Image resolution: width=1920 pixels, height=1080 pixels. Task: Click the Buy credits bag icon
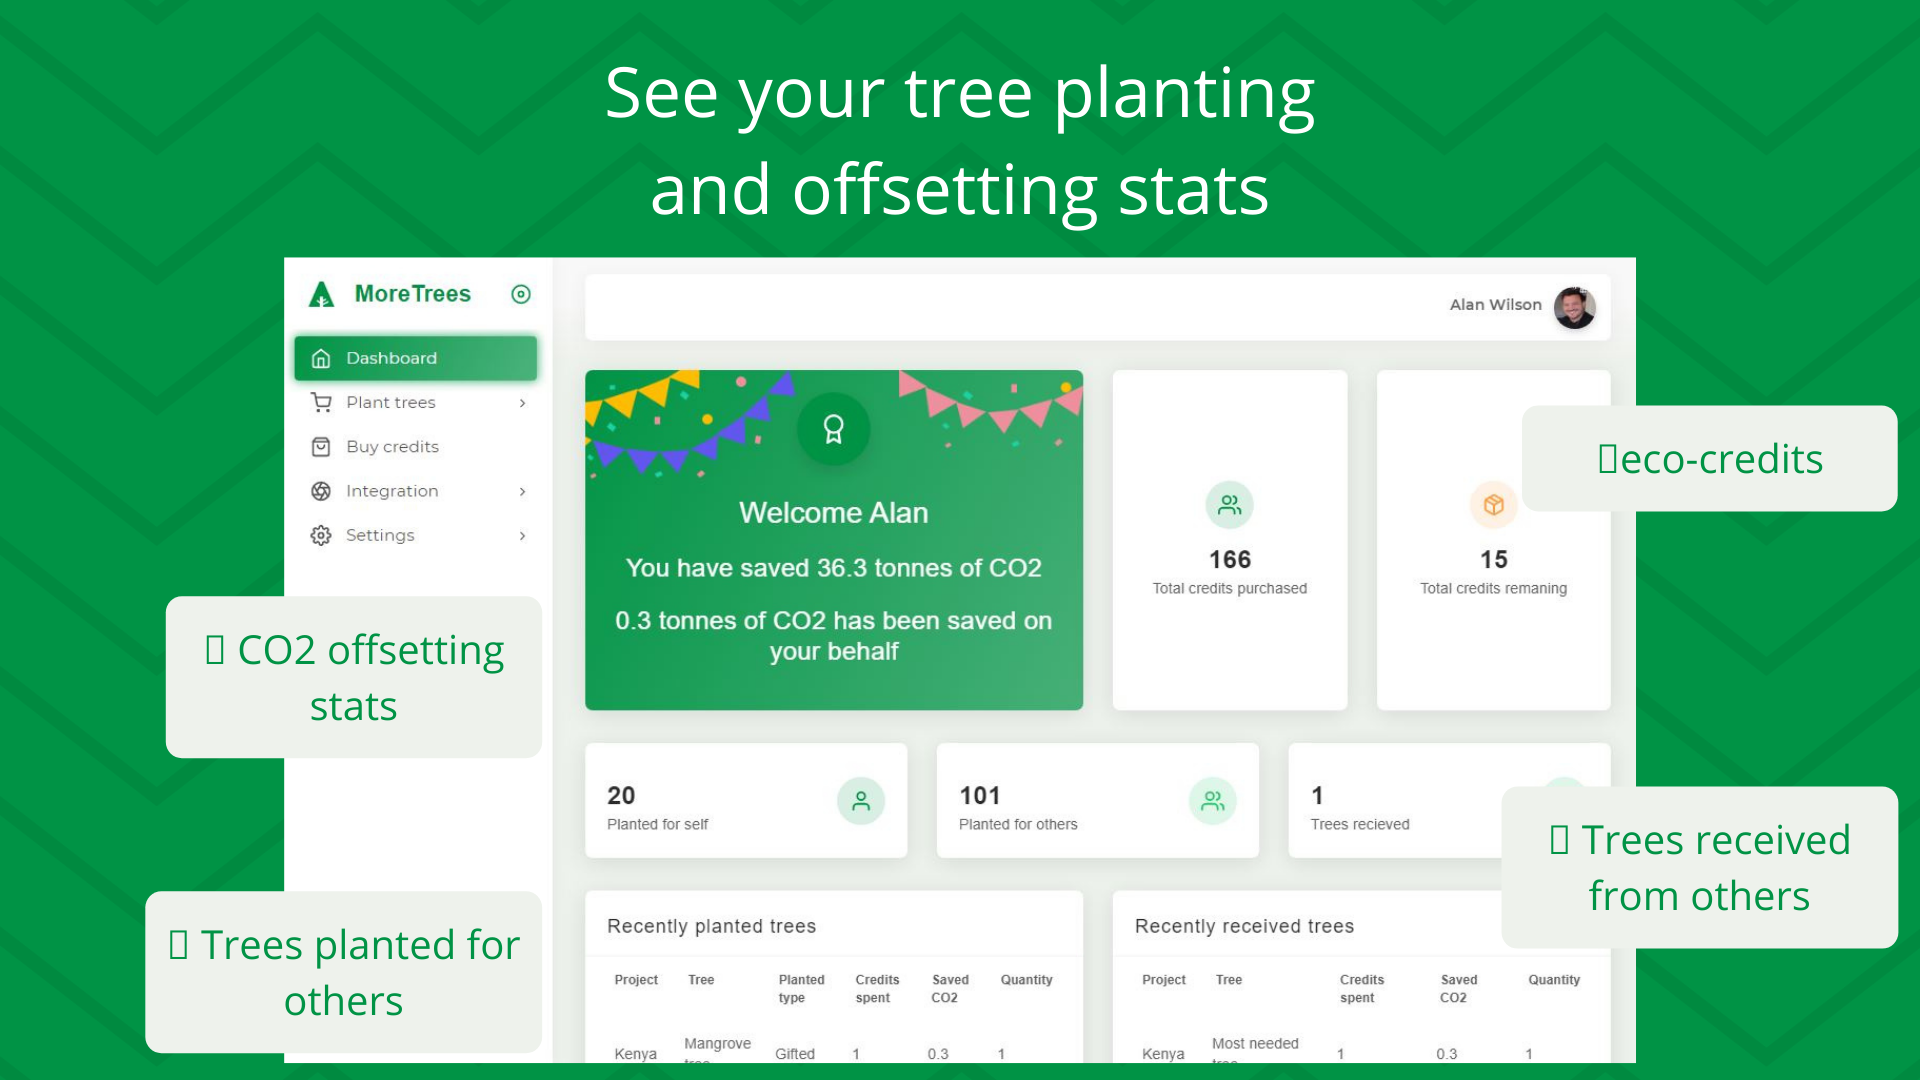point(321,447)
